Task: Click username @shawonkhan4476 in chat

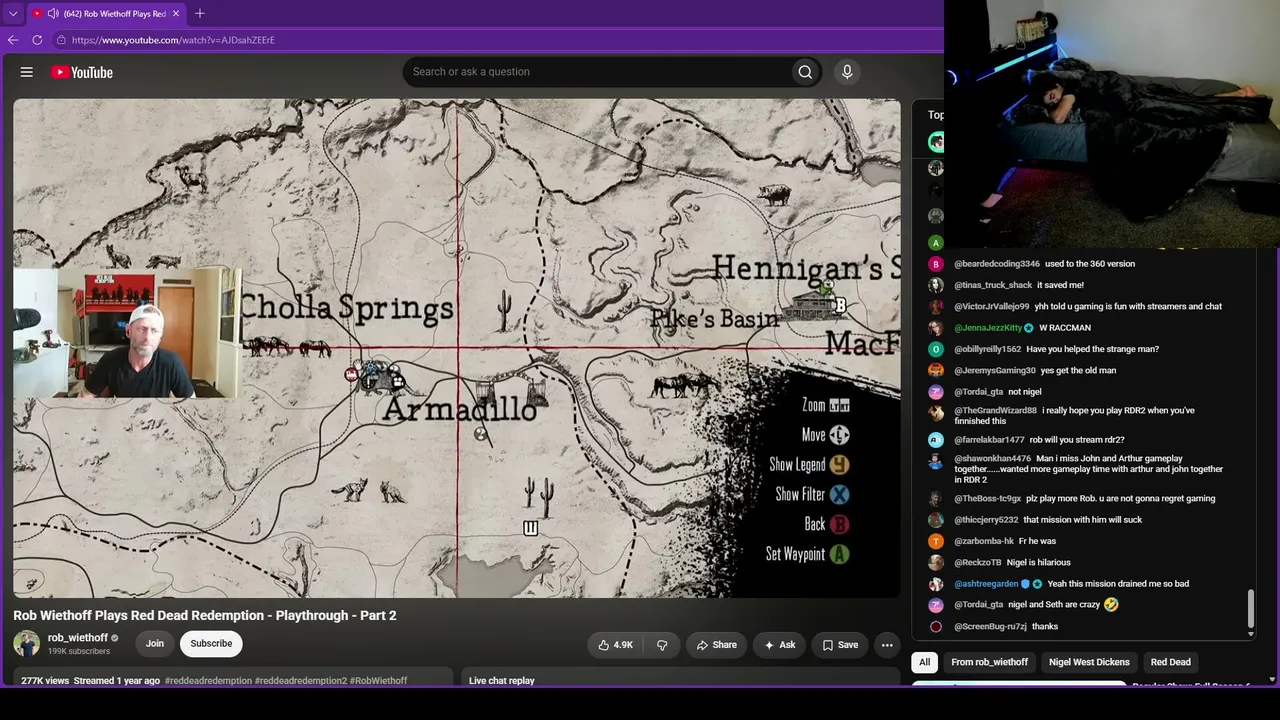Action: tap(992, 459)
